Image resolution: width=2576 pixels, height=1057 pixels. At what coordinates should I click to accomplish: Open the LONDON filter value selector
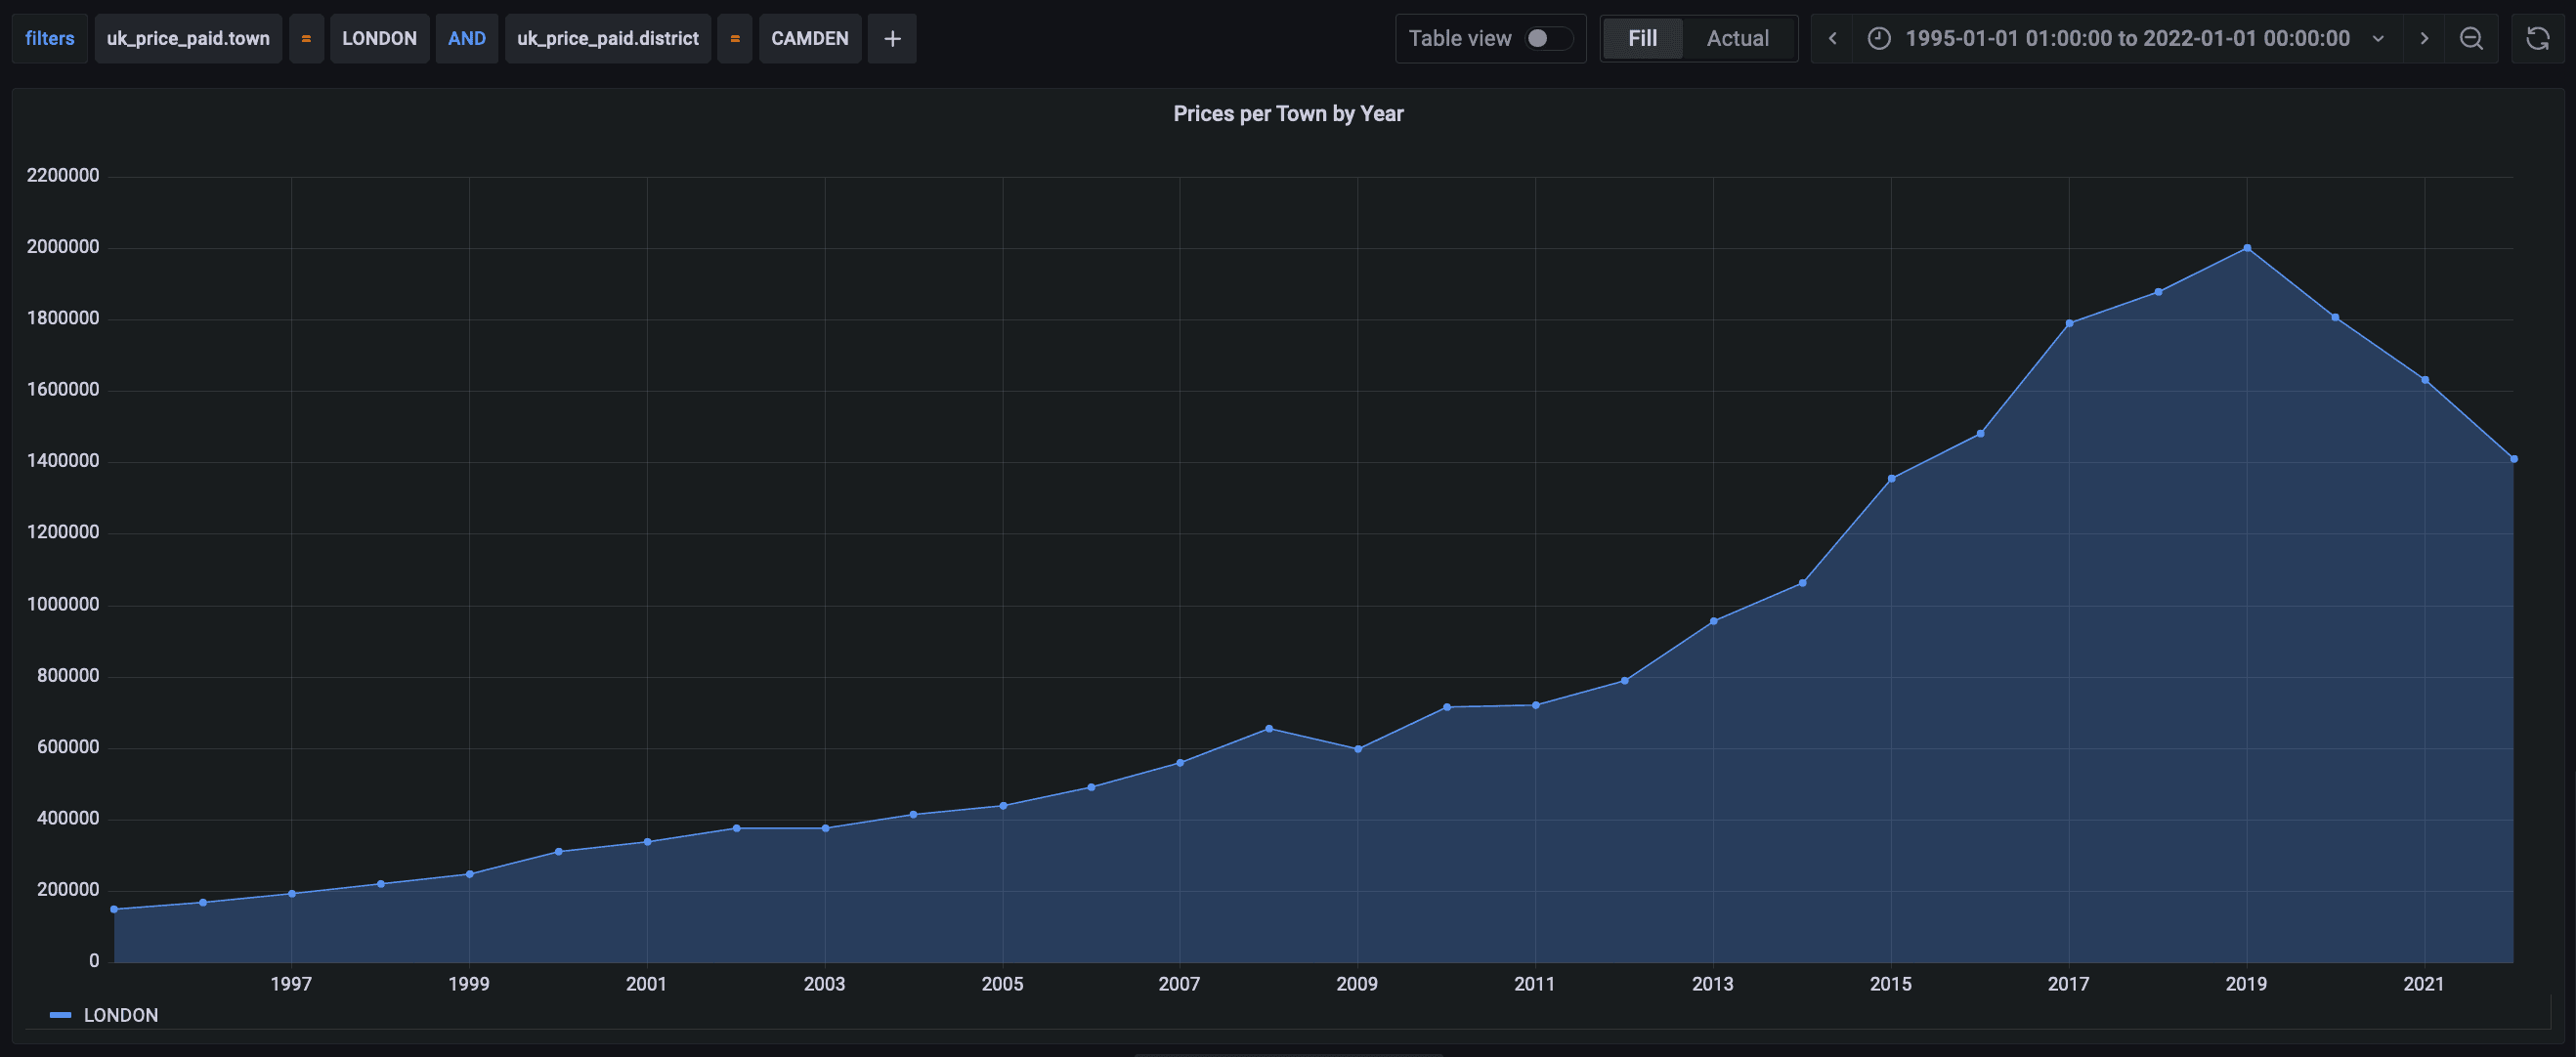[x=379, y=39]
